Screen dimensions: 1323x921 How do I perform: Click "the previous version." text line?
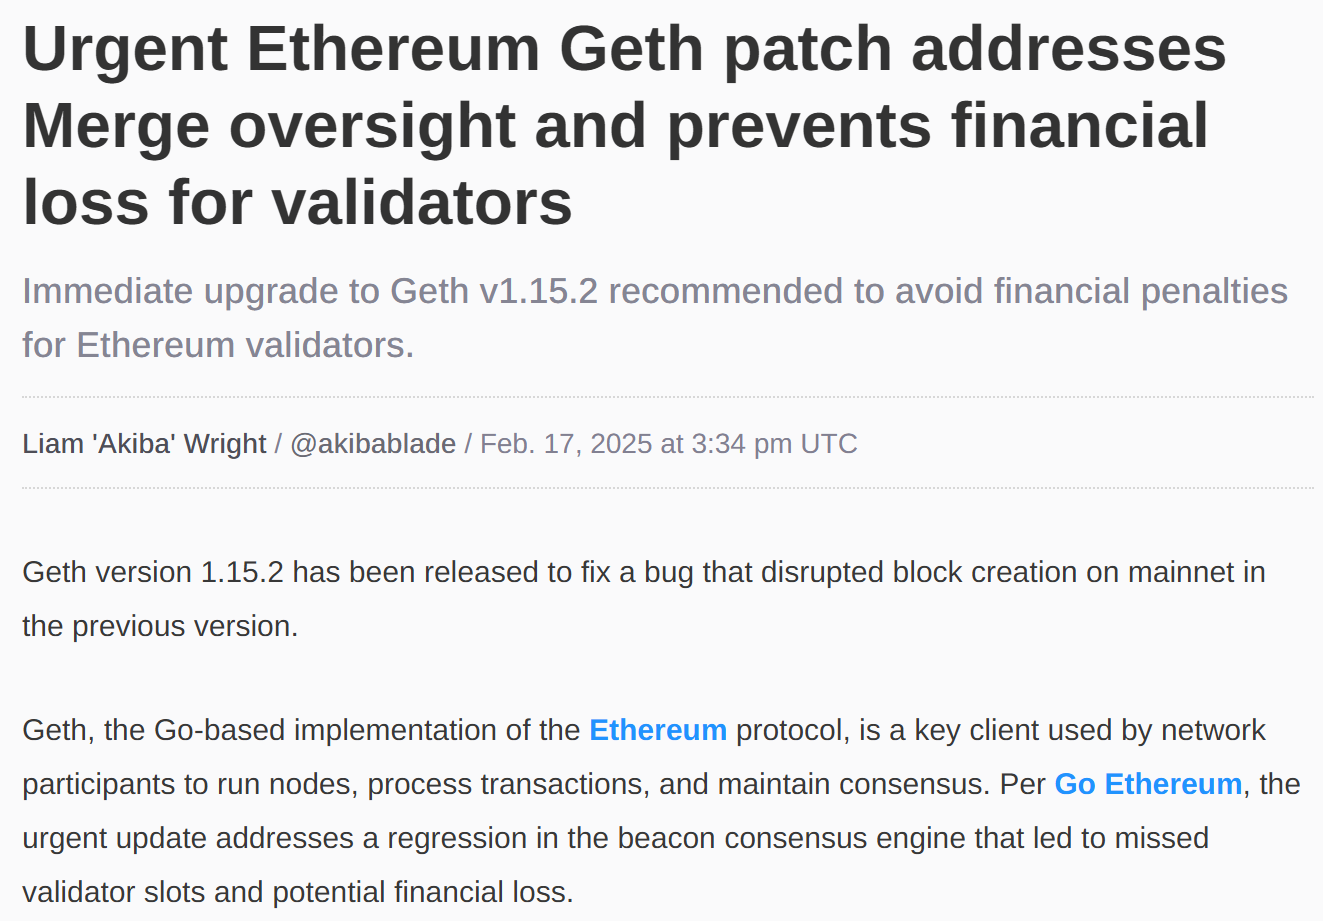pyautogui.click(x=160, y=626)
